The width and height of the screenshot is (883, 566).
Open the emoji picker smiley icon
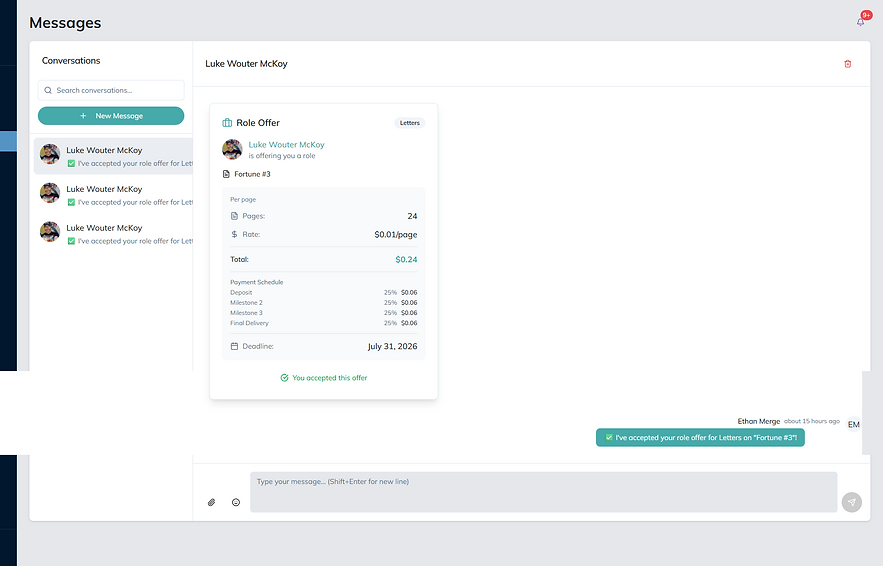(236, 502)
